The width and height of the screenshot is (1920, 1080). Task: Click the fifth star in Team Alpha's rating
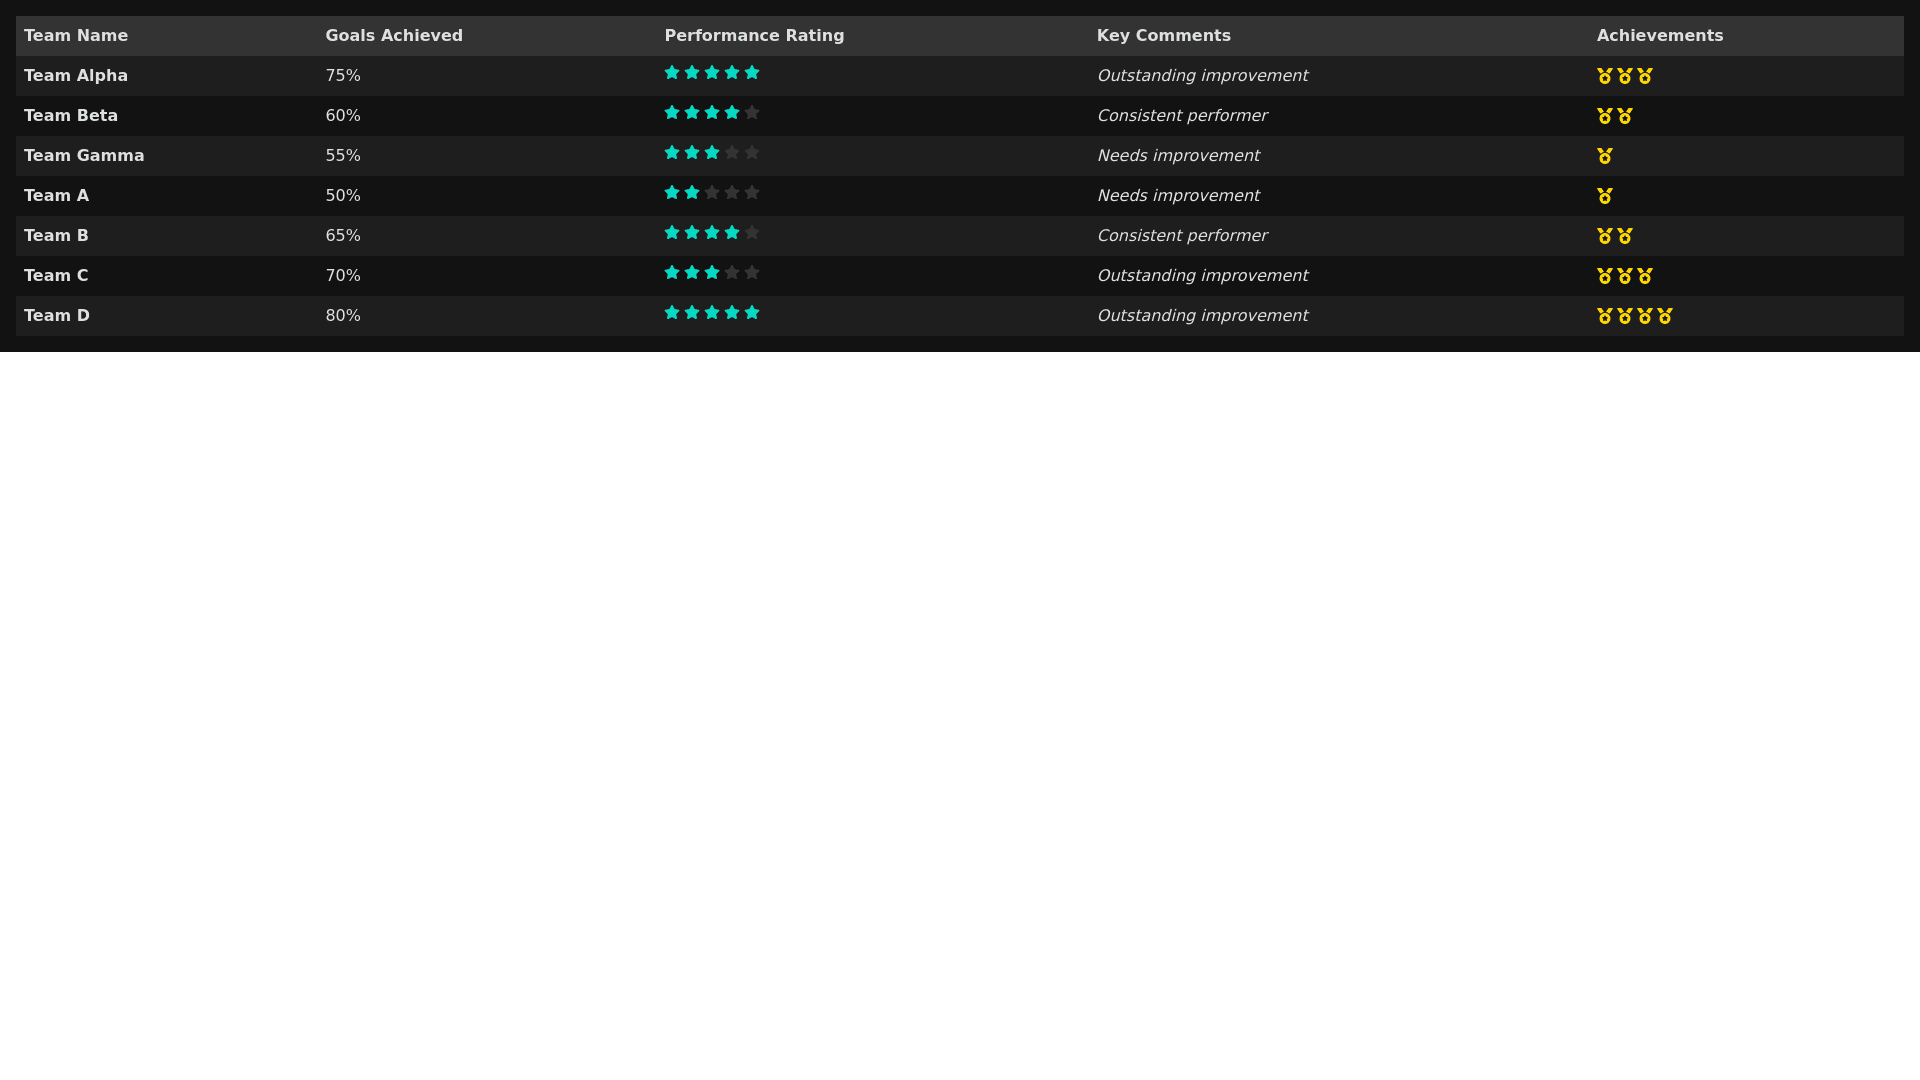(752, 73)
